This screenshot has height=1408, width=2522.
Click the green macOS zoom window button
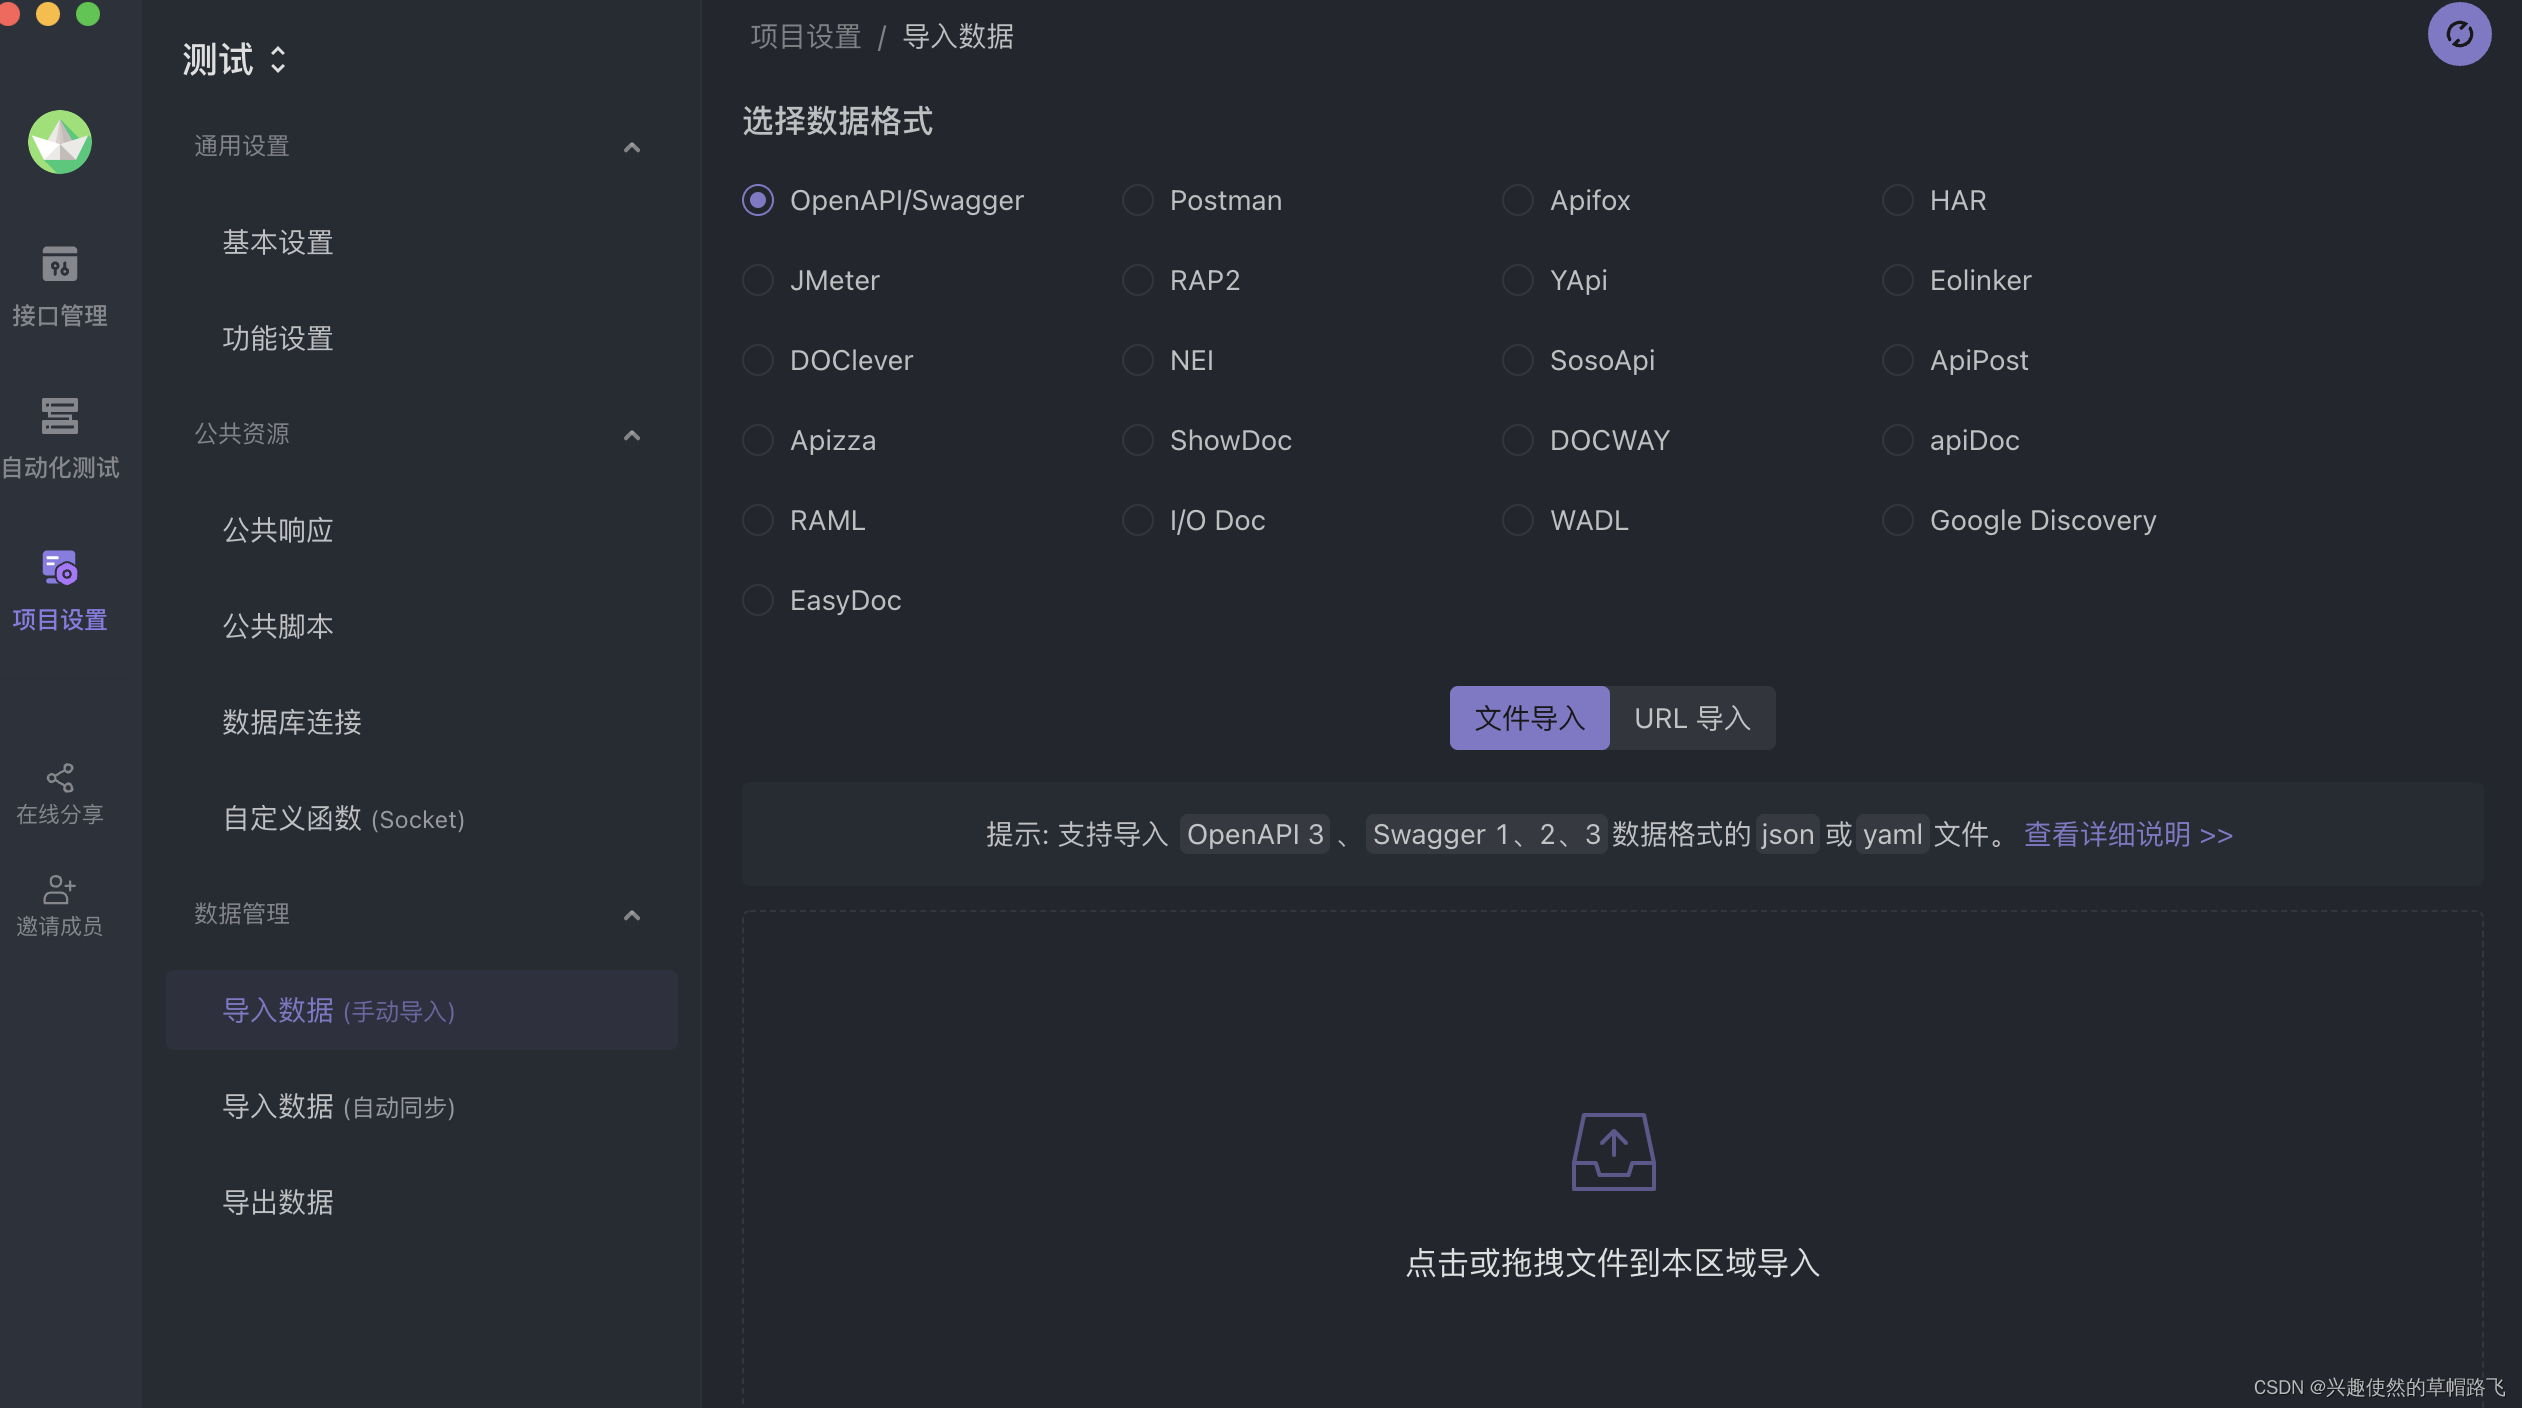(x=88, y=13)
